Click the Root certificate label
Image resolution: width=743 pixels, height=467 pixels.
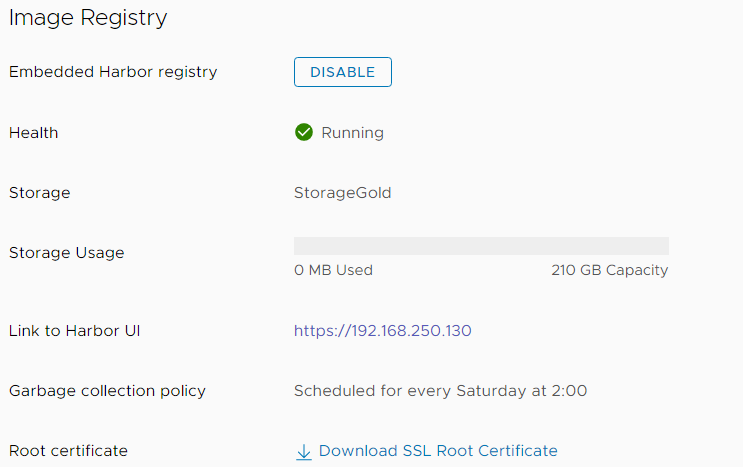(68, 450)
